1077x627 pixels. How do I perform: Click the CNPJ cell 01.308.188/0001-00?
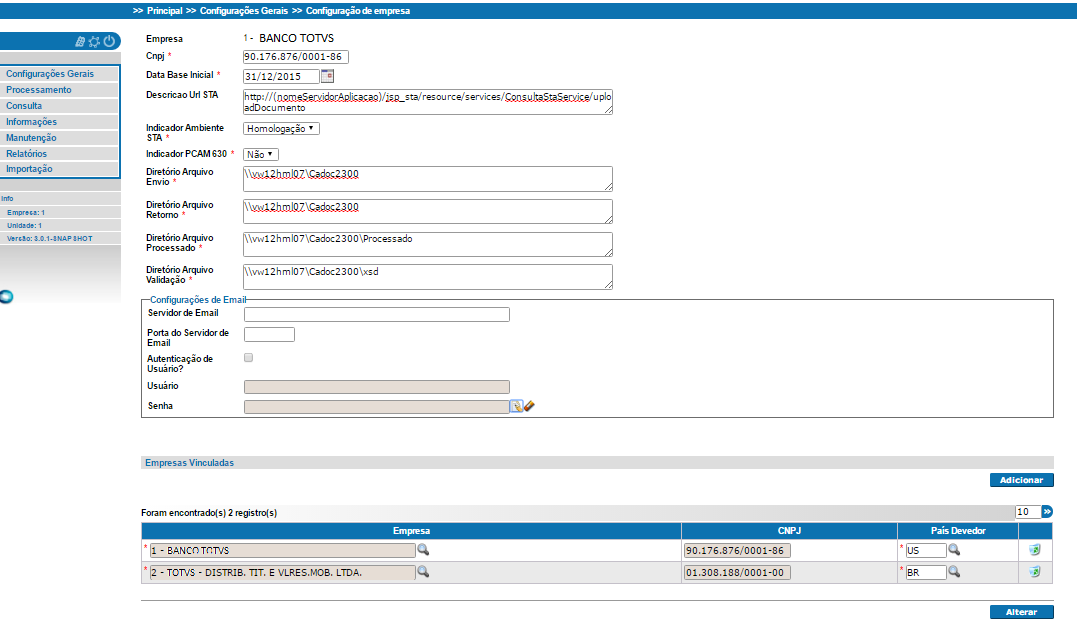(737, 572)
